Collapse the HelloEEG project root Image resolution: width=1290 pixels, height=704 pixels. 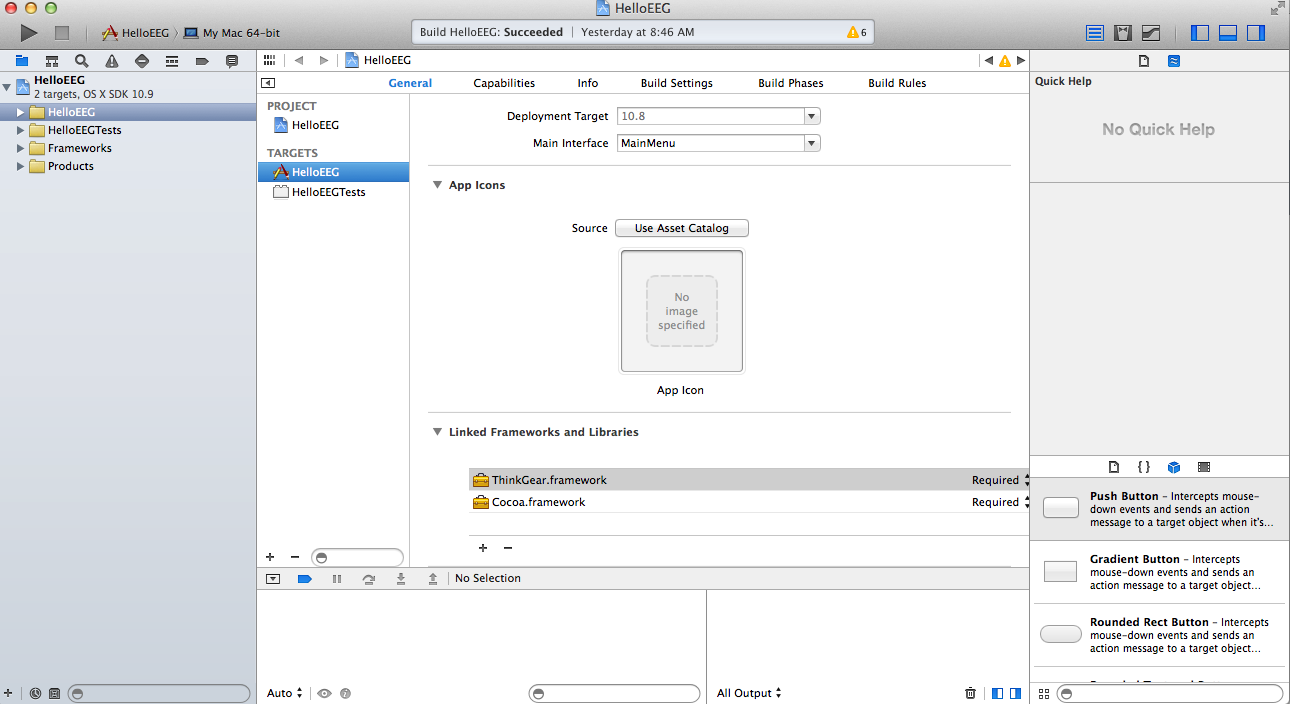7,87
